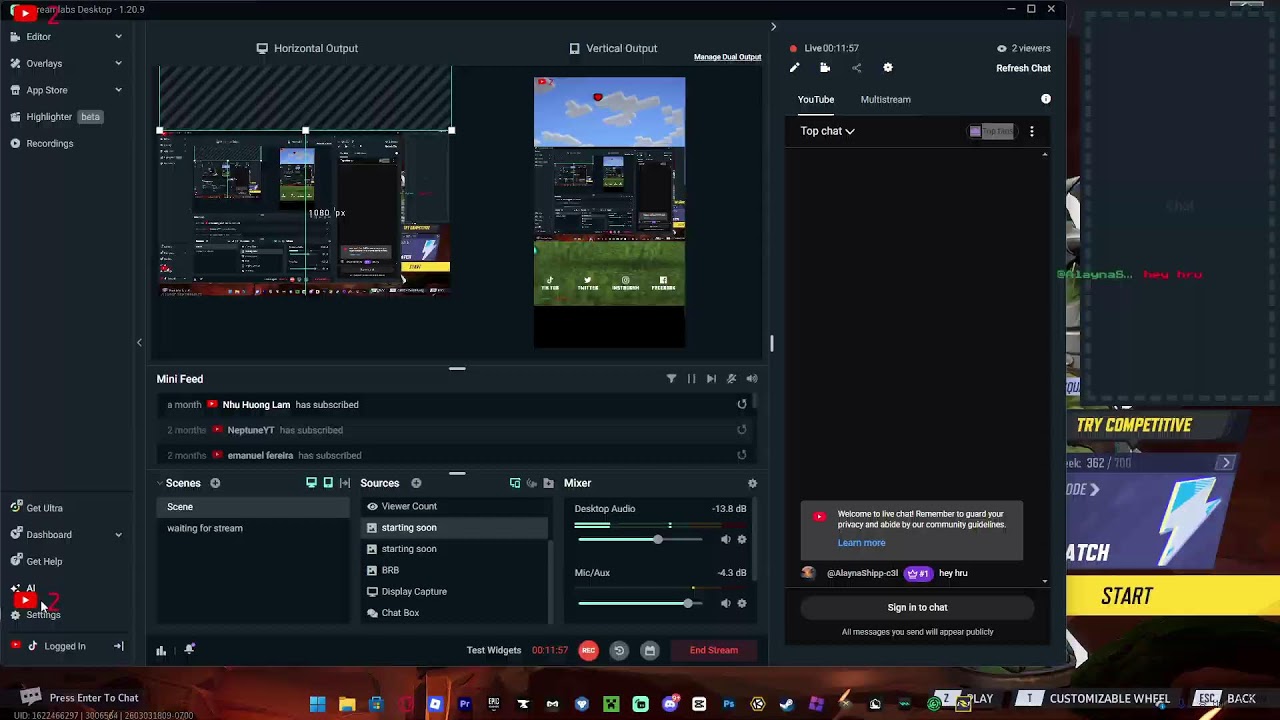Click Test Widgets

[x=494, y=650]
